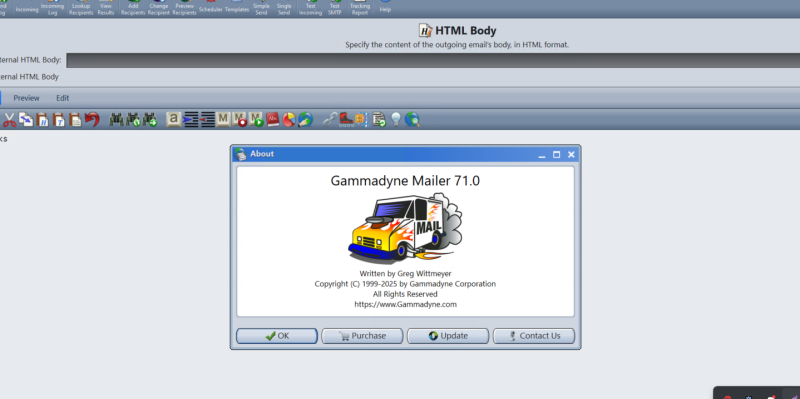Click Simple Send in toolbar
Screen dimensions: 800x399
tap(261, 7)
